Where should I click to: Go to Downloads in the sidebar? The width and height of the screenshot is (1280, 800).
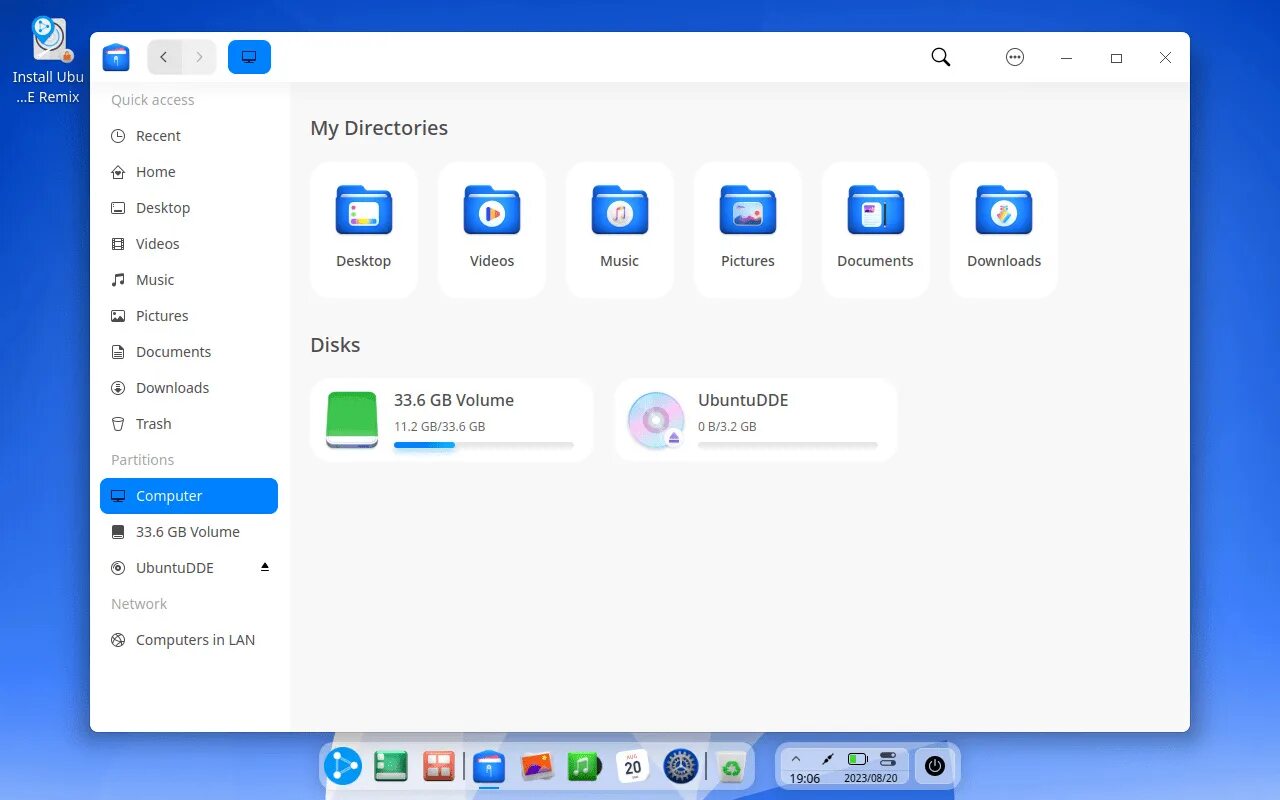tap(189, 388)
